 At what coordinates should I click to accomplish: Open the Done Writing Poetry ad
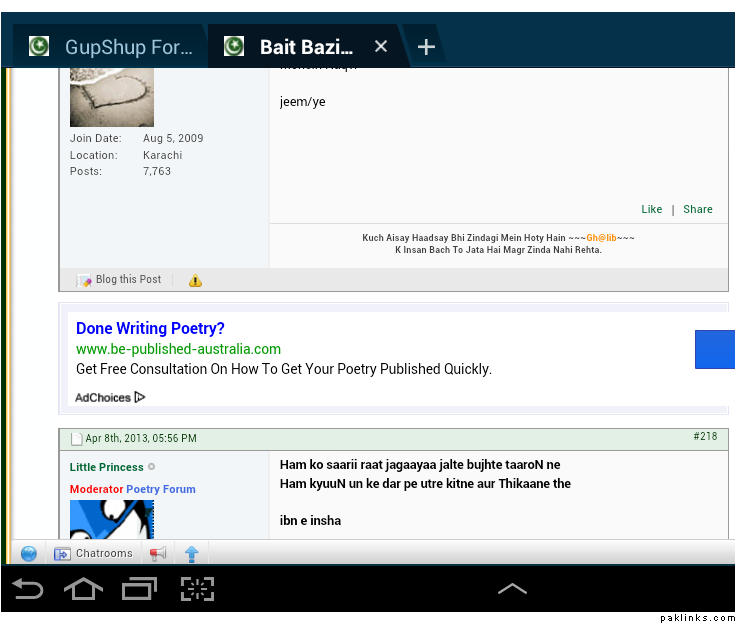[x=150, y=328]
